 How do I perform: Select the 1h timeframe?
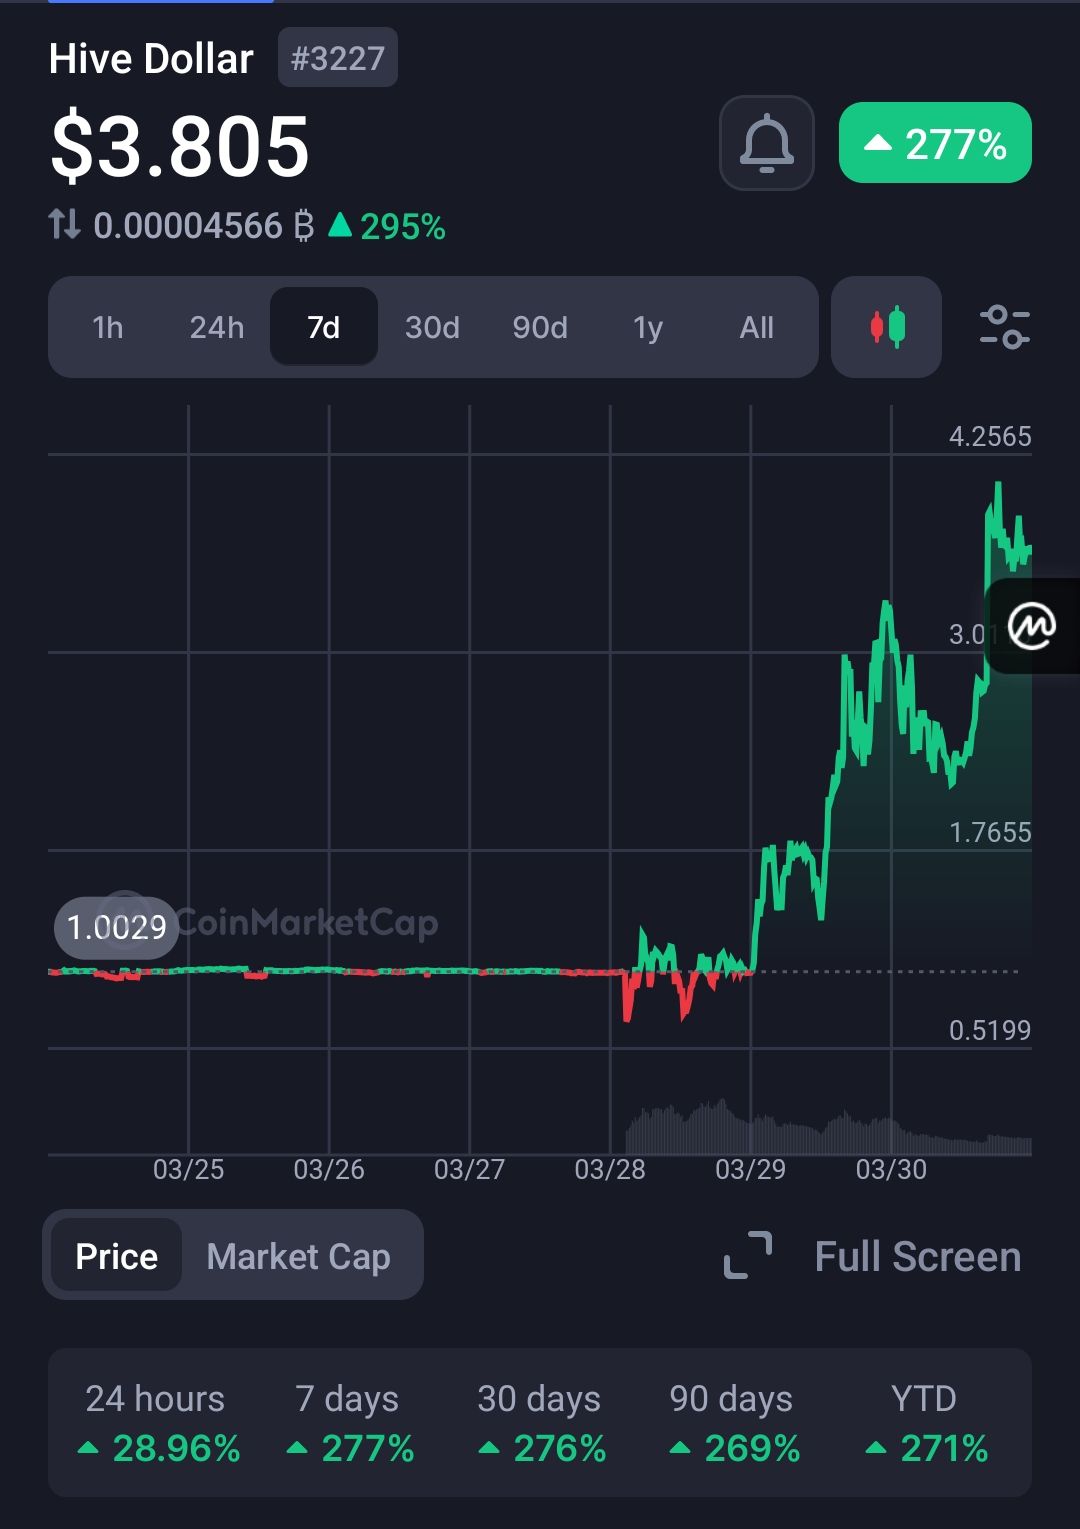tap(107, 327)
